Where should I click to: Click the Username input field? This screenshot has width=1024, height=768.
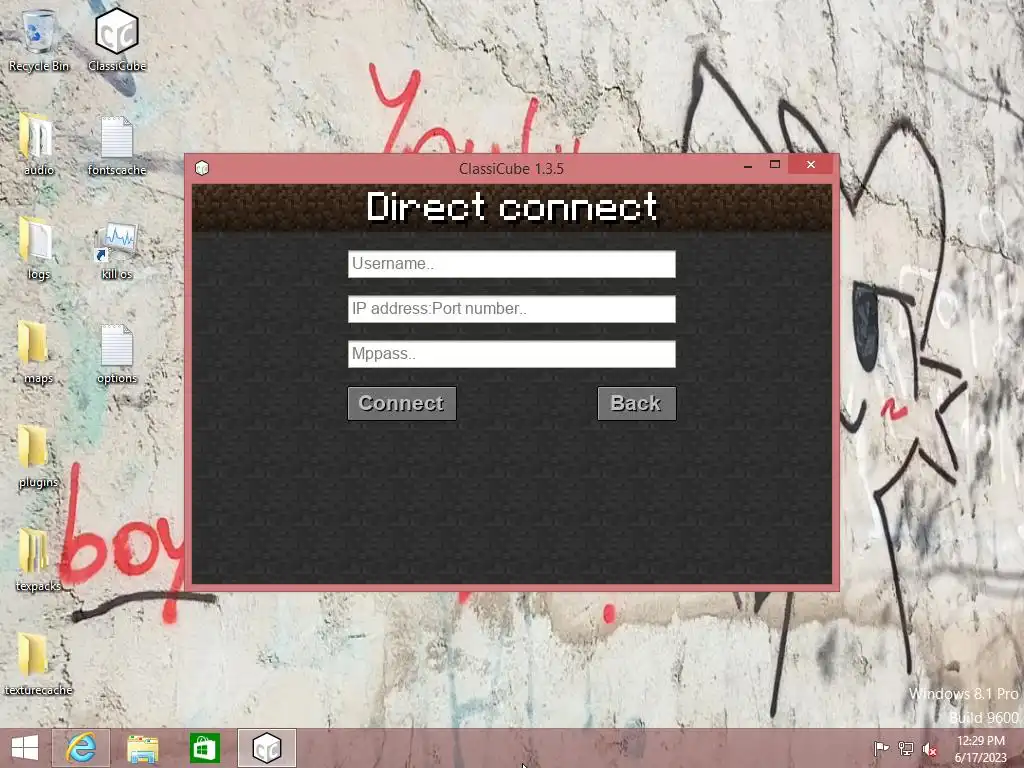coord(512,264)
